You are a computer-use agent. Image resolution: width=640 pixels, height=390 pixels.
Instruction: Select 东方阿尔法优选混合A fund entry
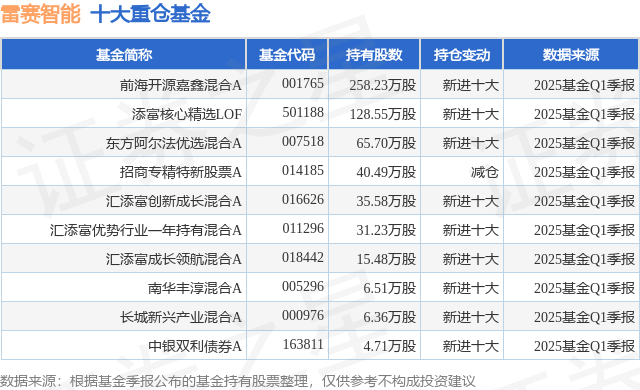[173, 143]
